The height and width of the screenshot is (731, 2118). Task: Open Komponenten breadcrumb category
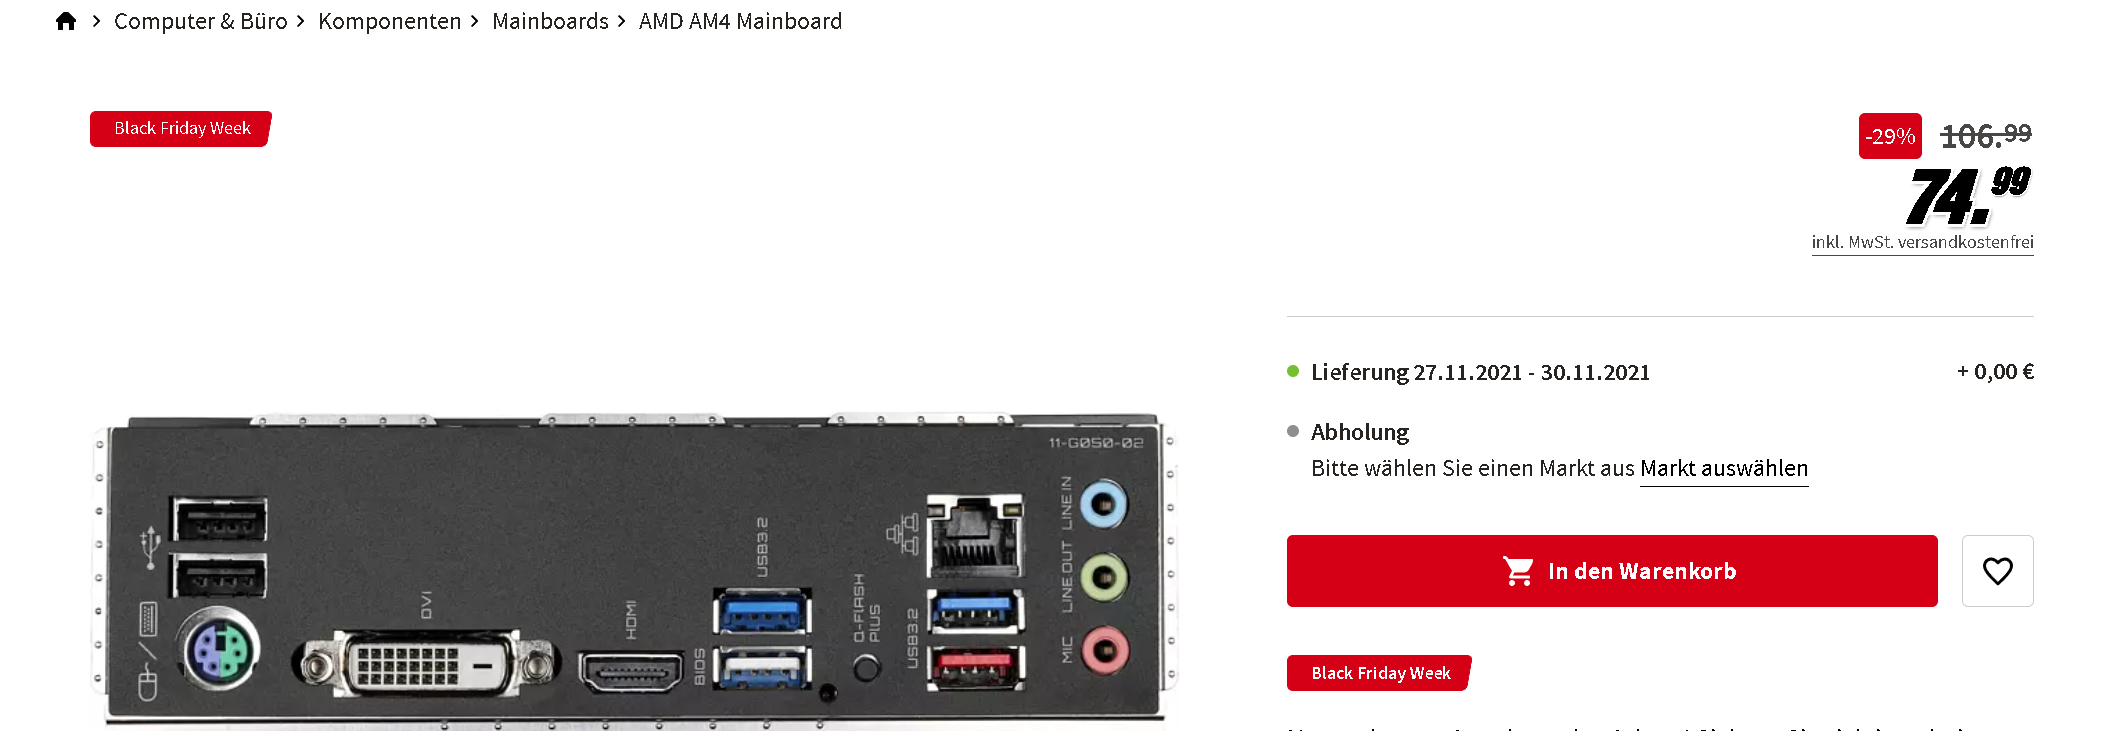[390, 21]
